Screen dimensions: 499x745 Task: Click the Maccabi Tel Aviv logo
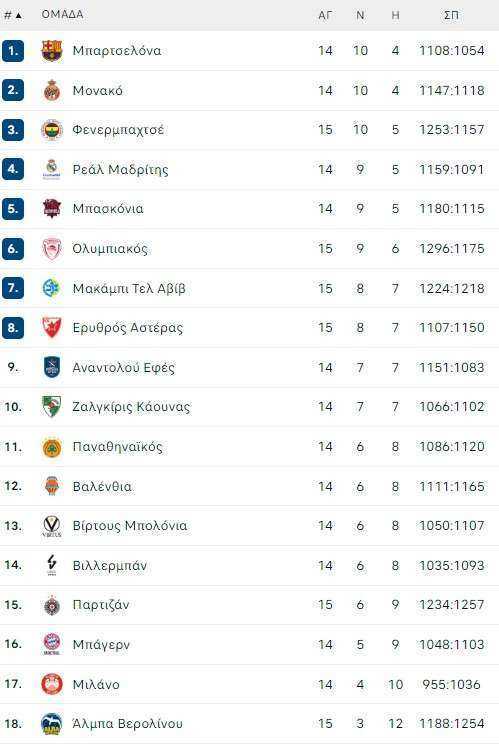pyautogui.click(x=51, y=288)
